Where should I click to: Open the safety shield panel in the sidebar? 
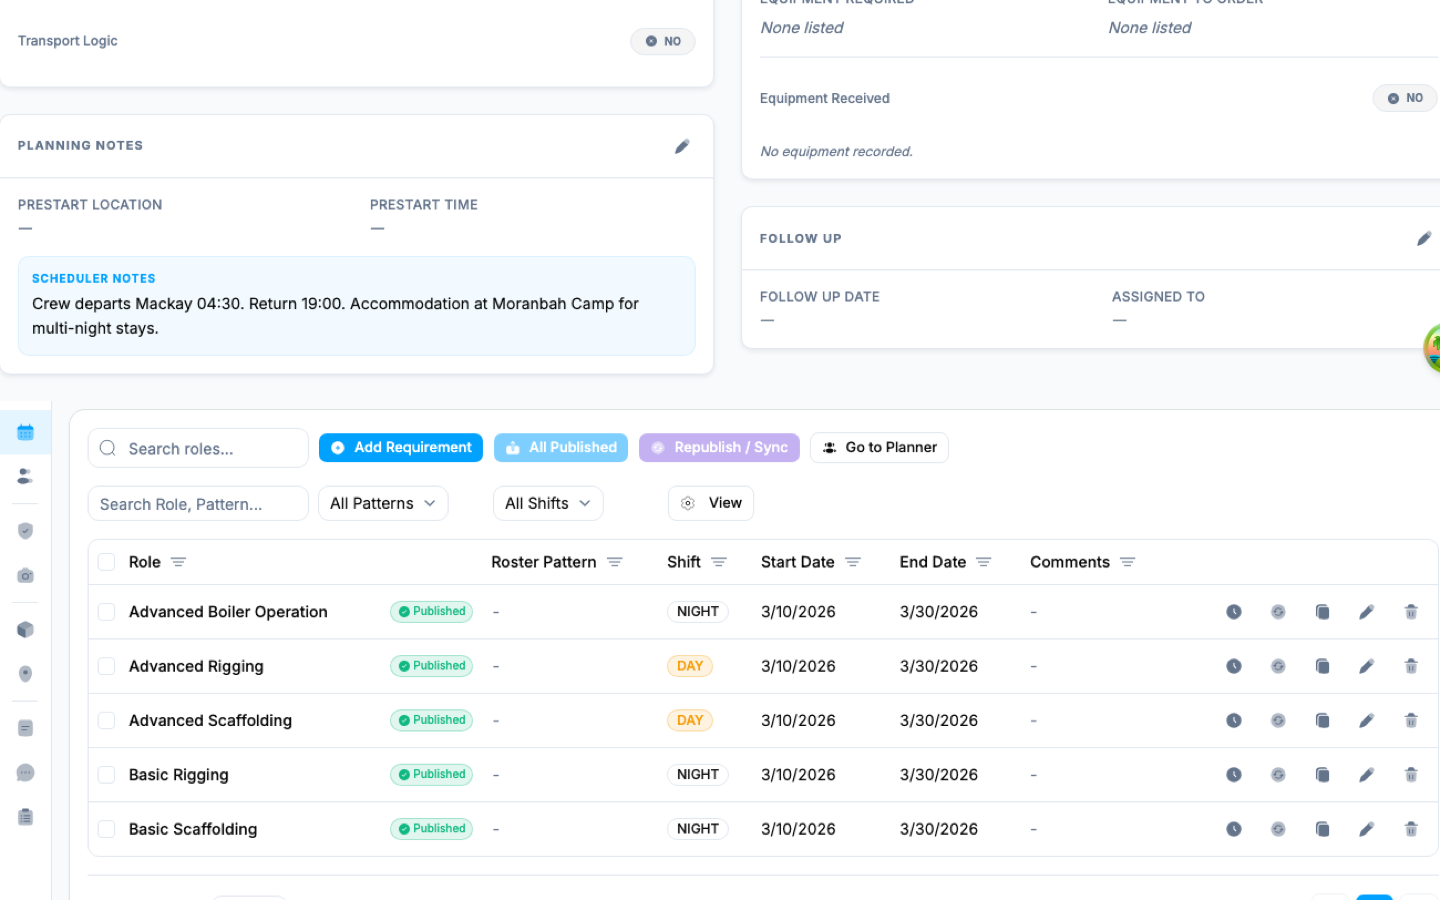tap(25, 530)
